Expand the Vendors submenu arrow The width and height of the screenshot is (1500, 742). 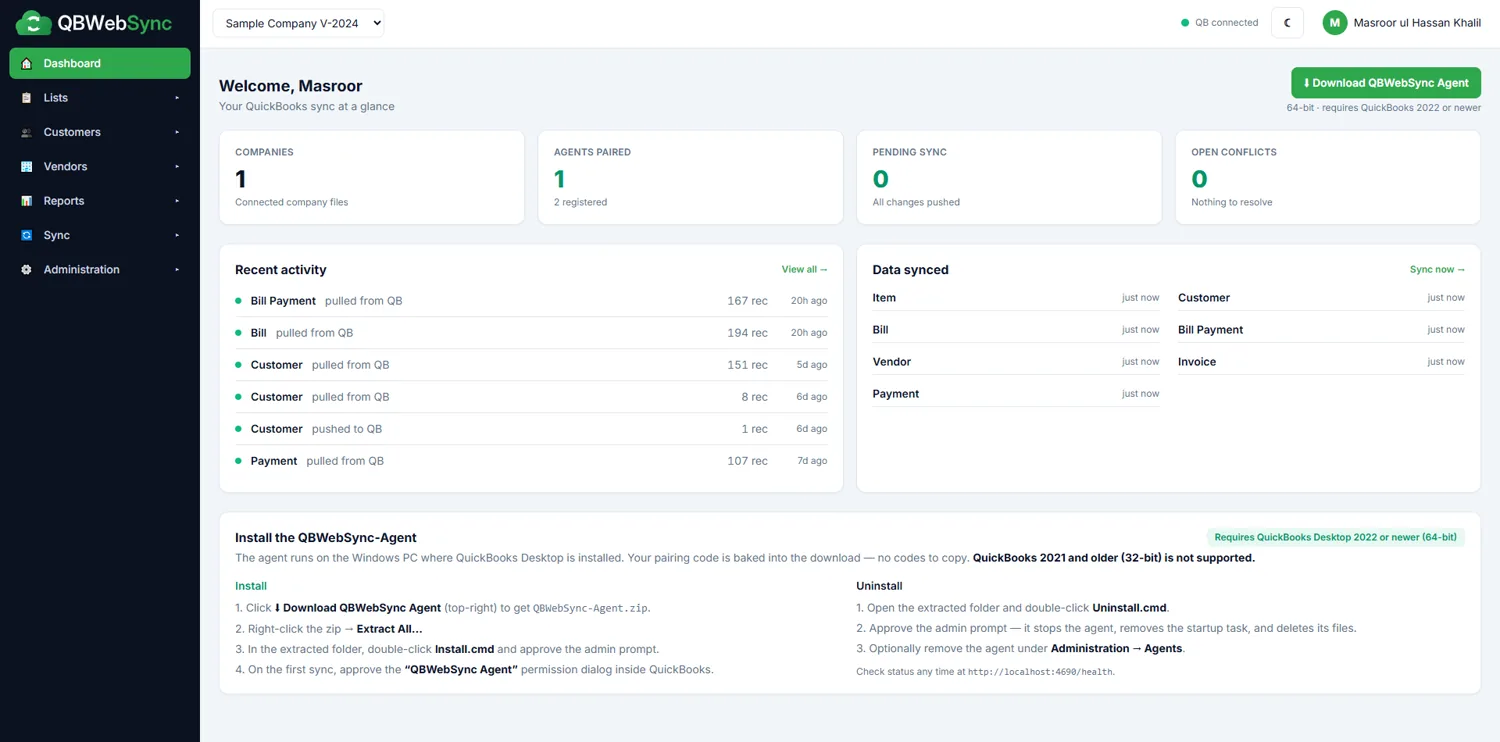177,167
